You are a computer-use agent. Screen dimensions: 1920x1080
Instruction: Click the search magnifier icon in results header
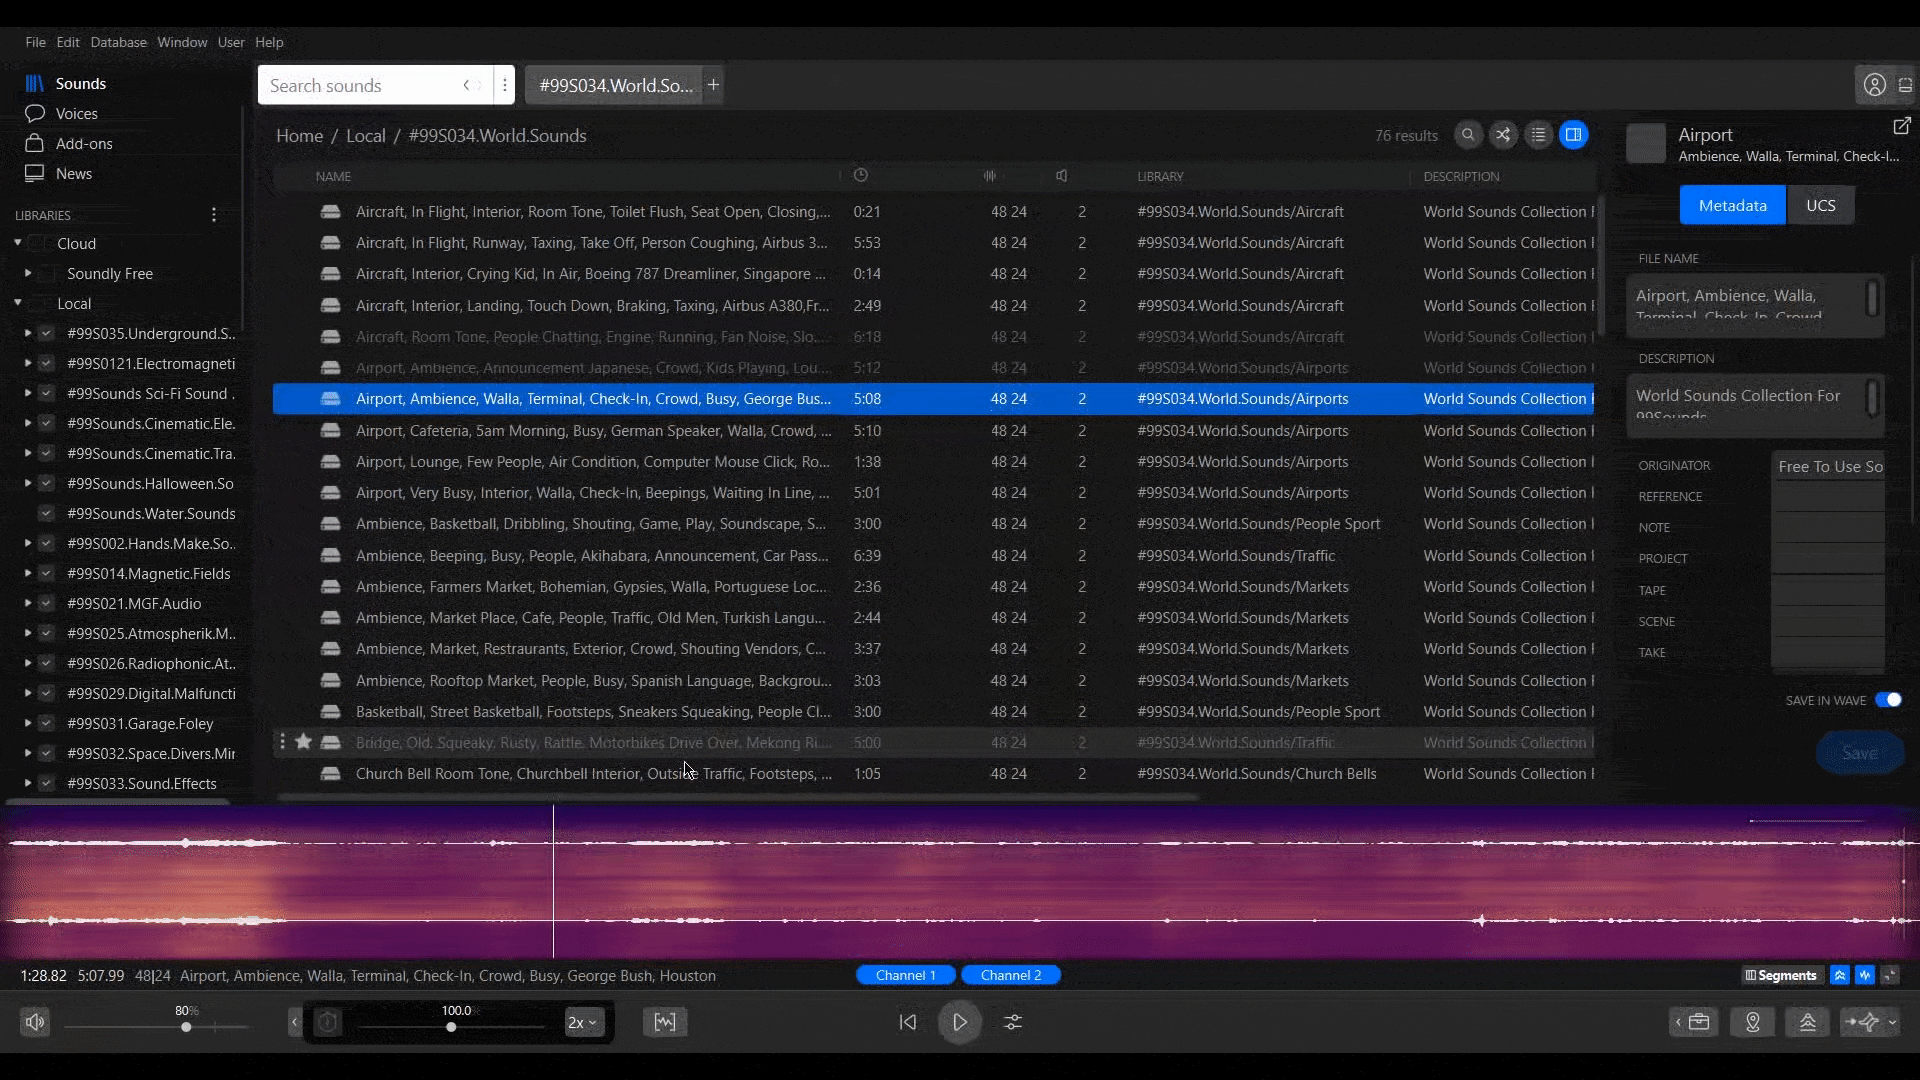(1468, 135)
